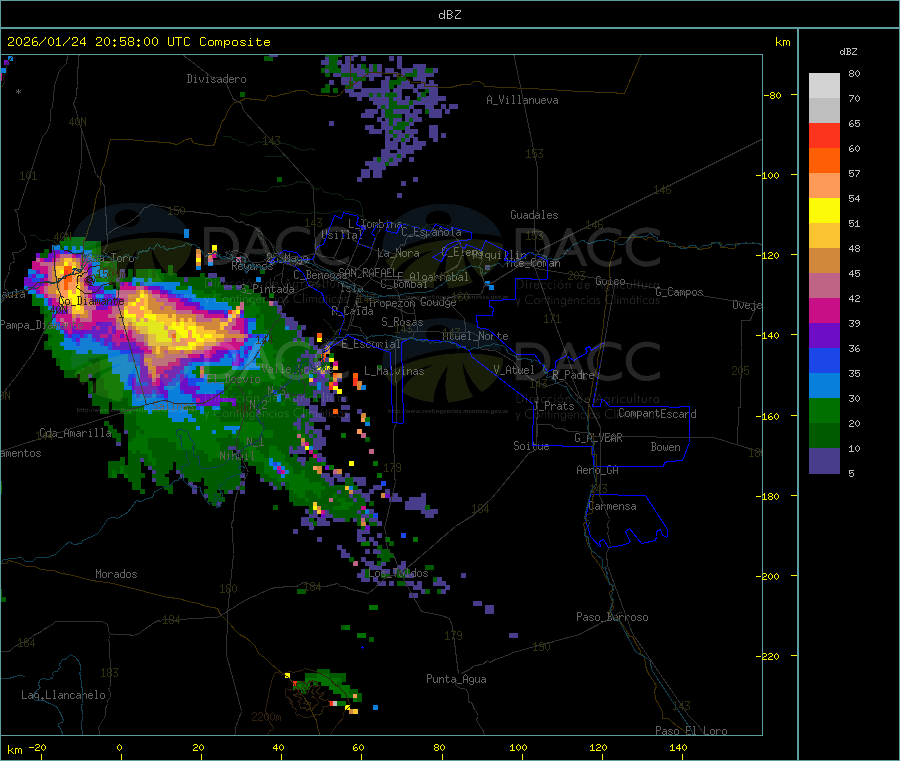900x761 pixels.
Task: Select the yellow 54 dBZ legend swatch
Action: (824, 211)
